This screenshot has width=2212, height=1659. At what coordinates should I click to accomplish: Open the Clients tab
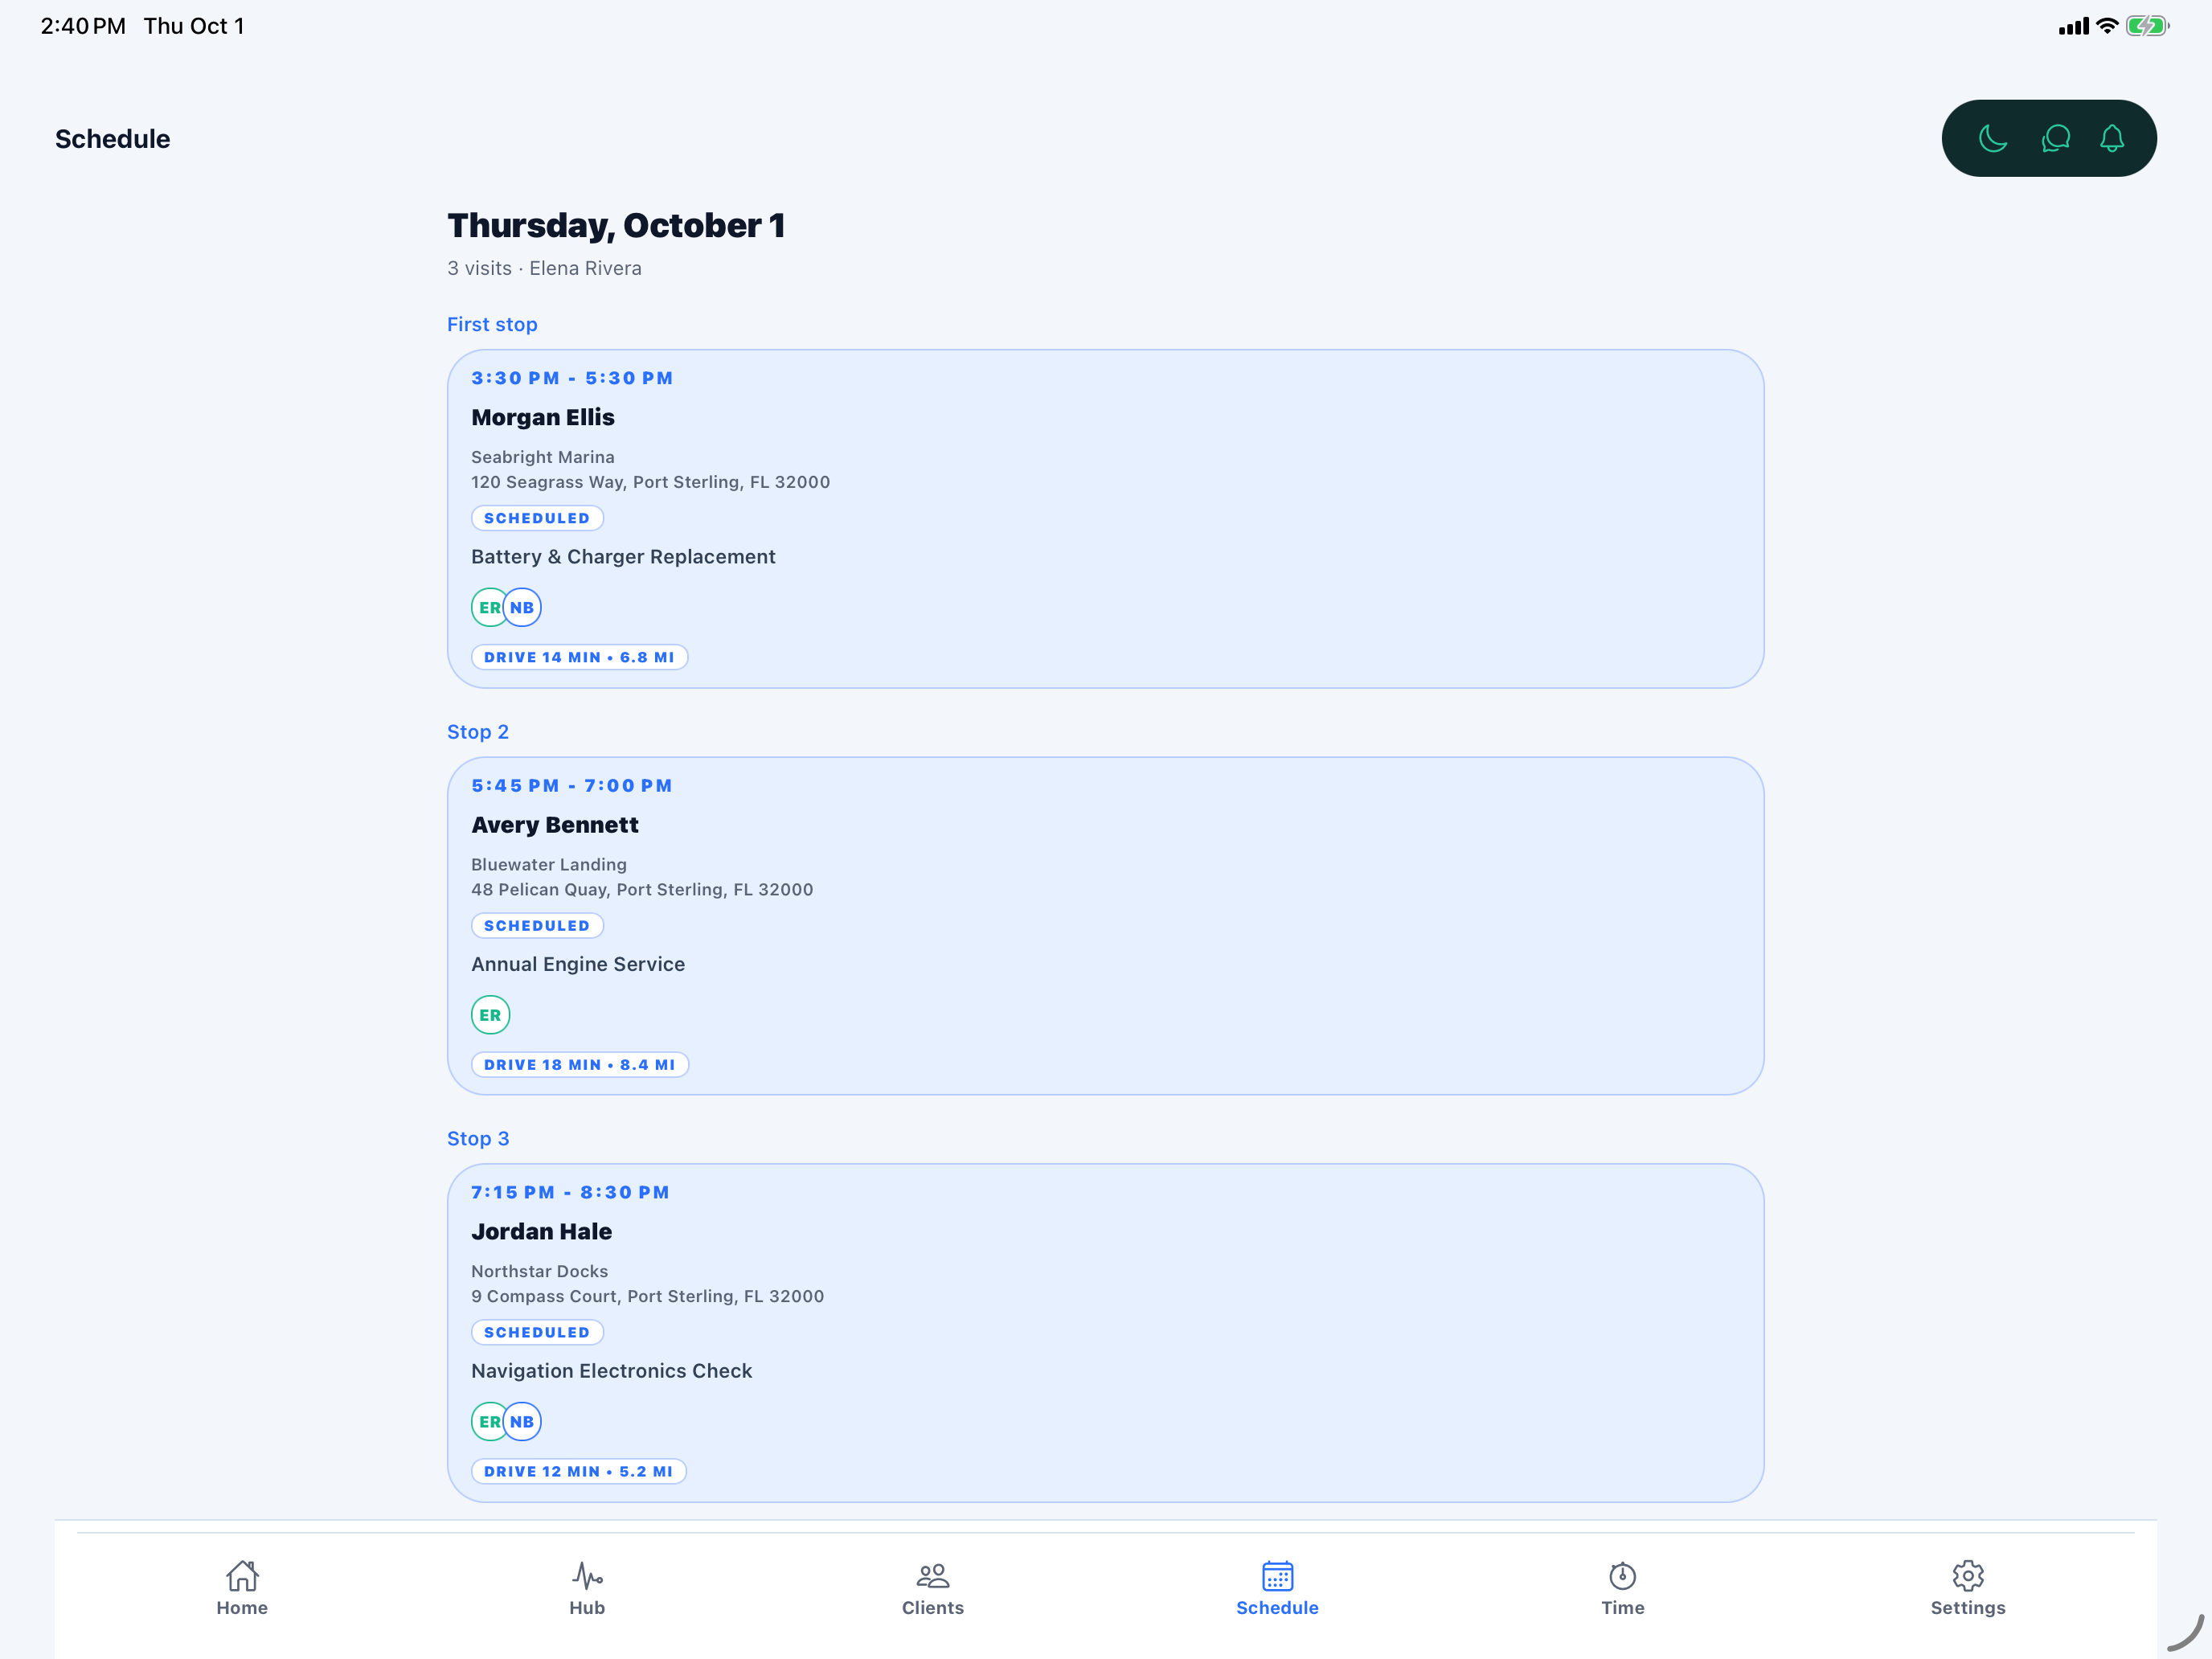point(932,1588)
